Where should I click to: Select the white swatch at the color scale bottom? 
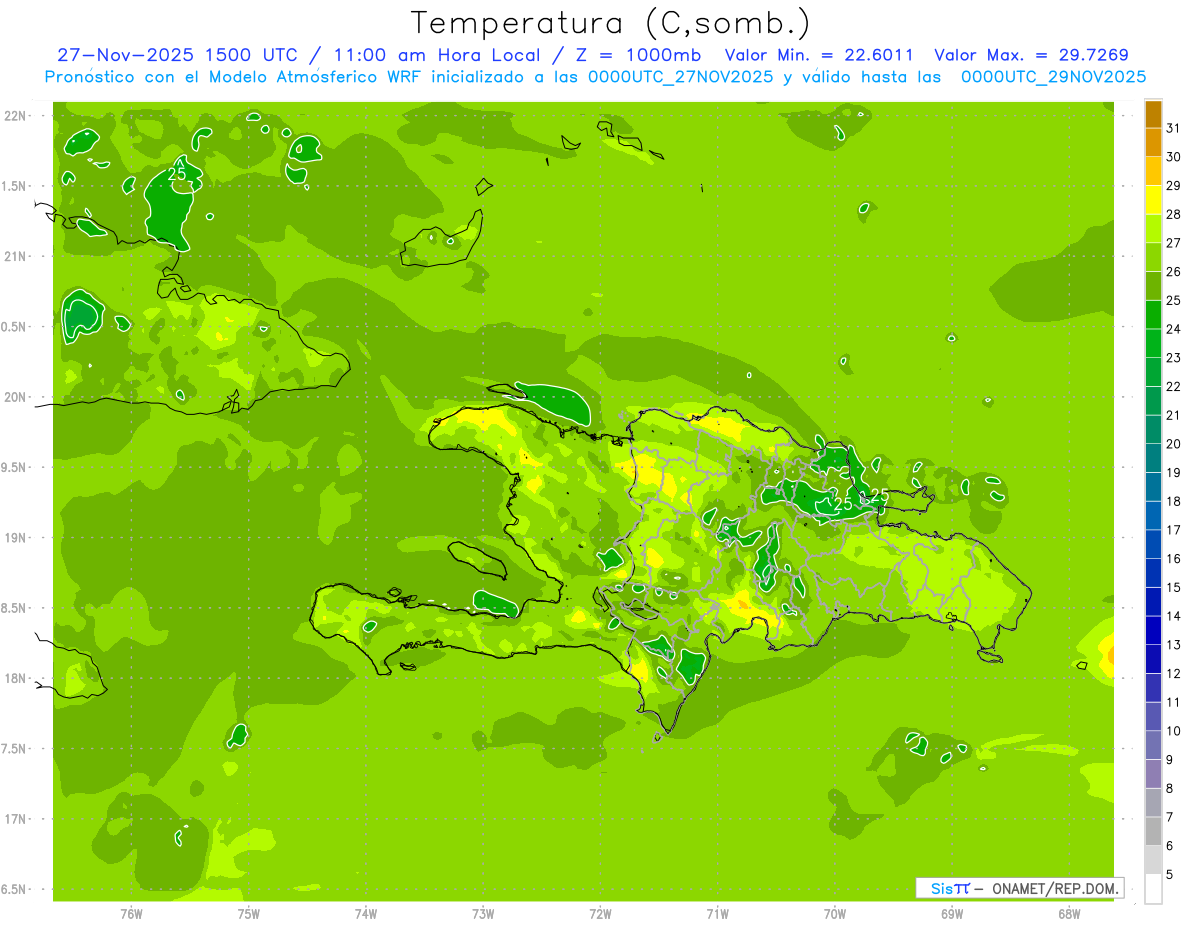[x=1153, y=889]
